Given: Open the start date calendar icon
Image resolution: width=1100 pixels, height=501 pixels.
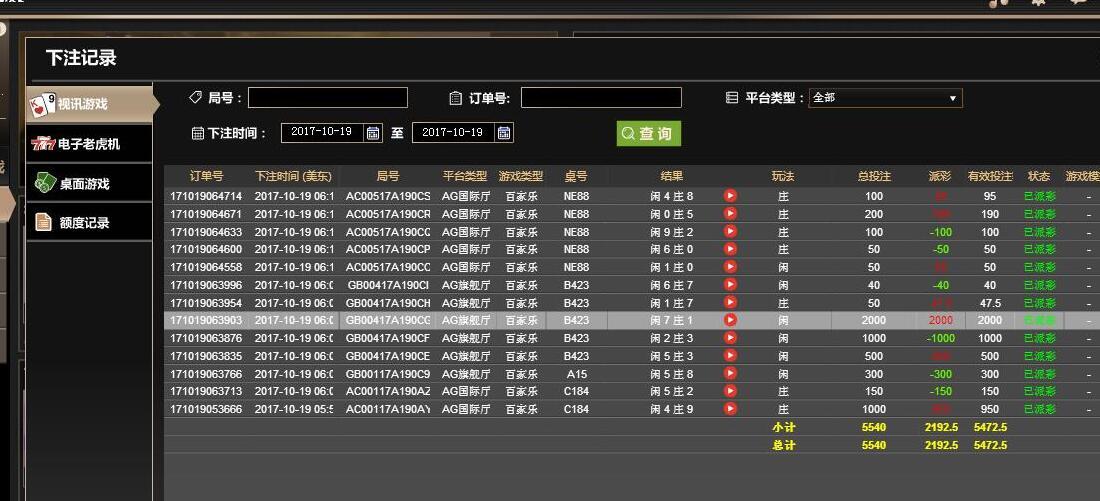Looking at the screenshot, I should 373,133.
